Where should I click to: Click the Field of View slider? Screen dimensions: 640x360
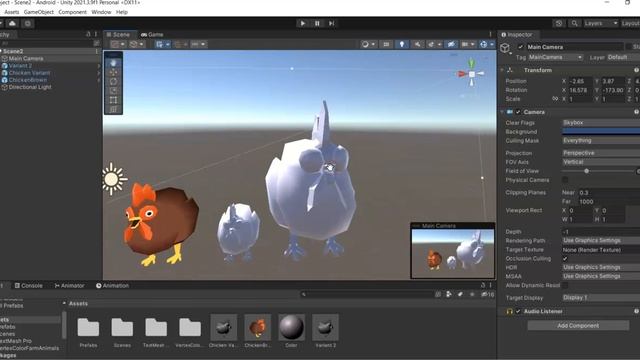pyautogui.click(x=599, y=171)
